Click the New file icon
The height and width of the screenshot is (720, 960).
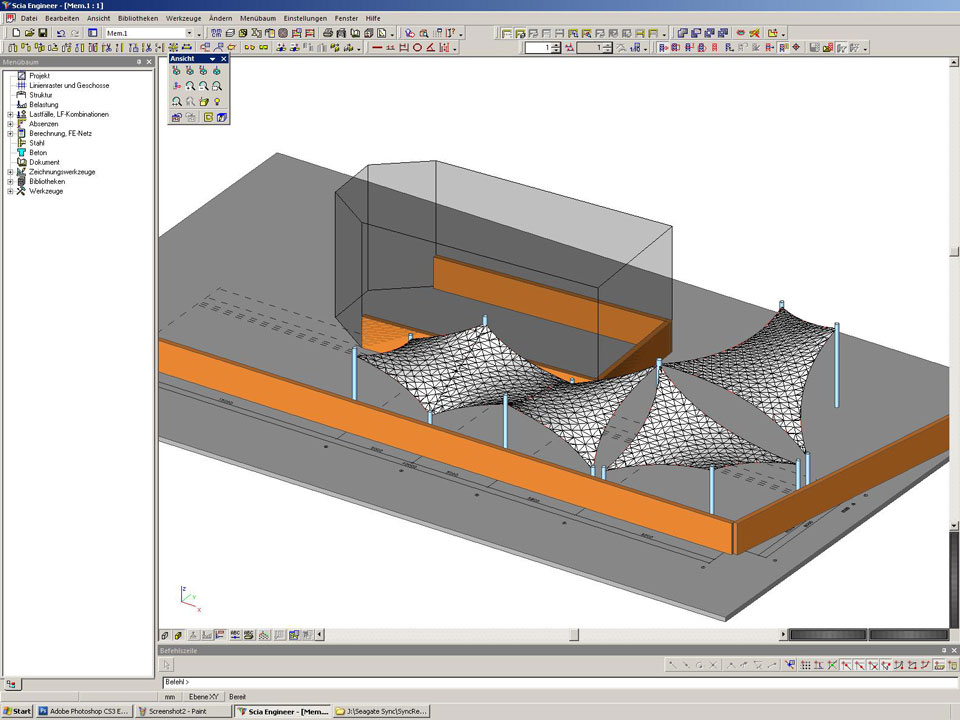point(16,33)
